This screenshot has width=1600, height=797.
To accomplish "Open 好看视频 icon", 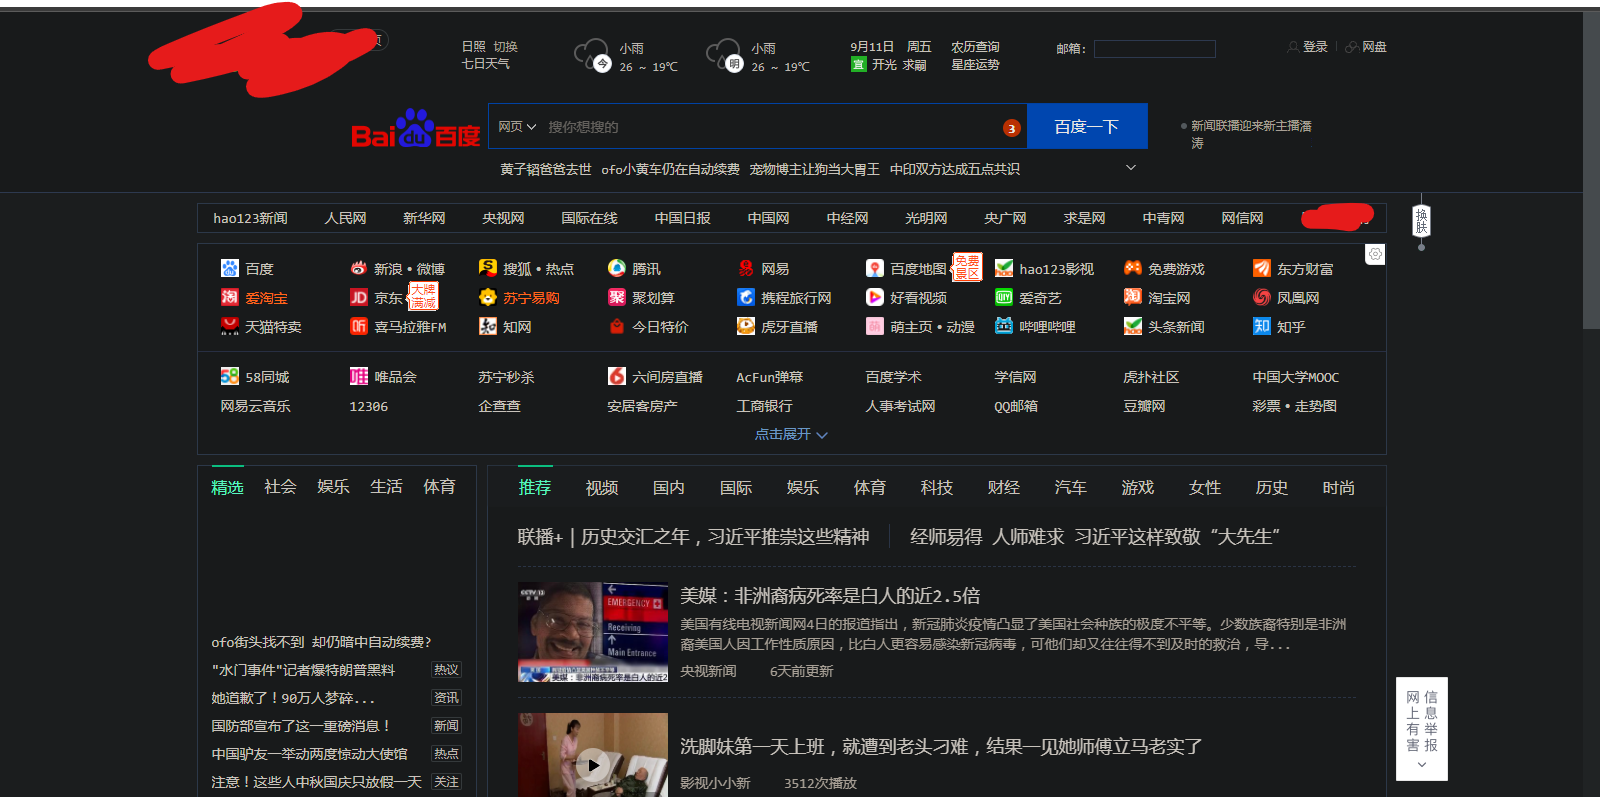I will click(875, 297).
